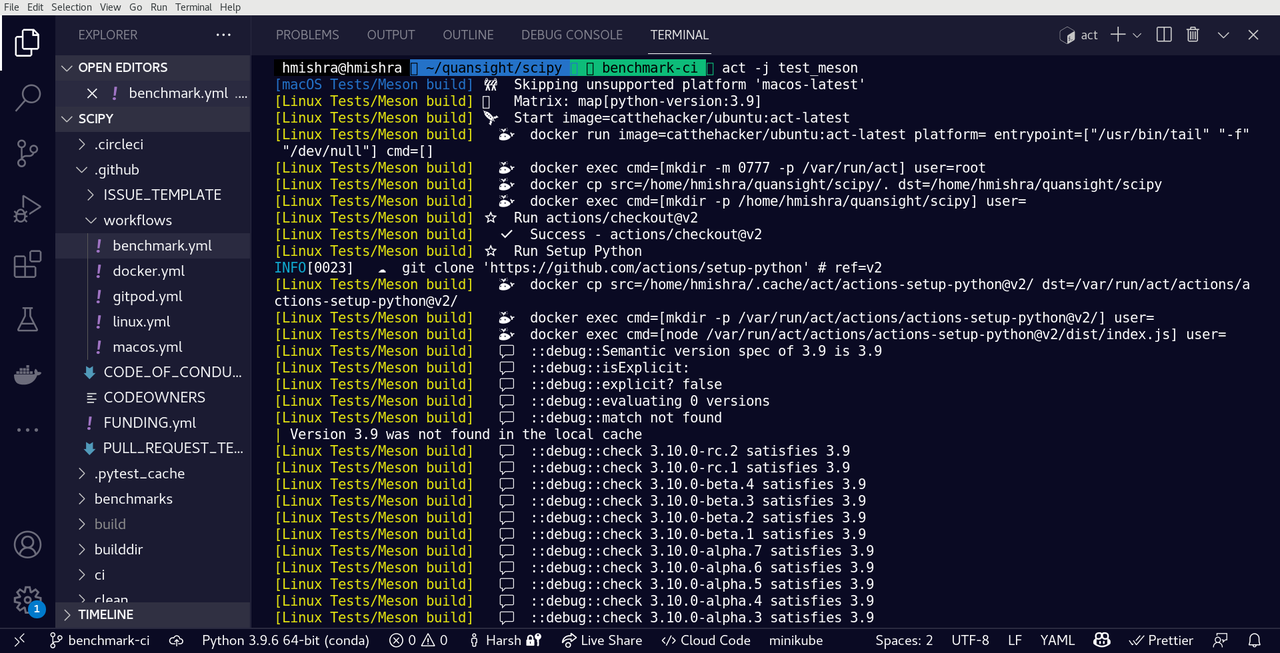The height and width of the screenshot is (653, 1280).
Task: Select the act terminal instance
Action: coord(1079,35)
